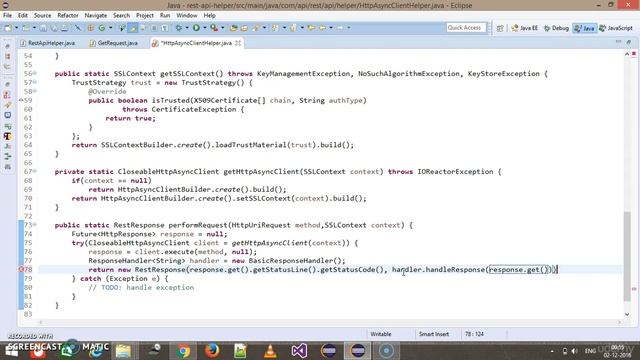The width and height of the screenshot is (640, 360).
Task: Click the 78 : 124 cursor position
Action: tap(474, 334)
